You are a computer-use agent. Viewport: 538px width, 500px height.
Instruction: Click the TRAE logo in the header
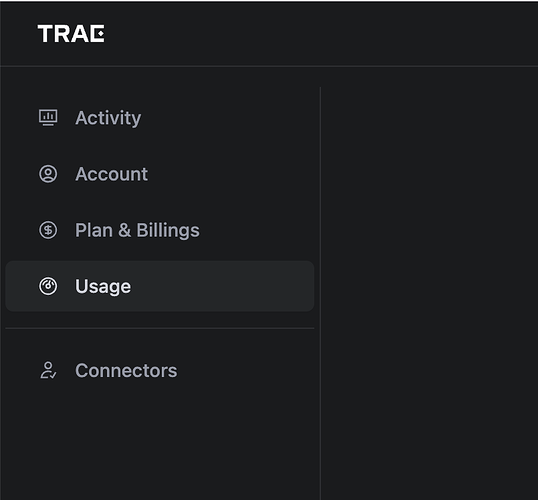coord(71,34)
